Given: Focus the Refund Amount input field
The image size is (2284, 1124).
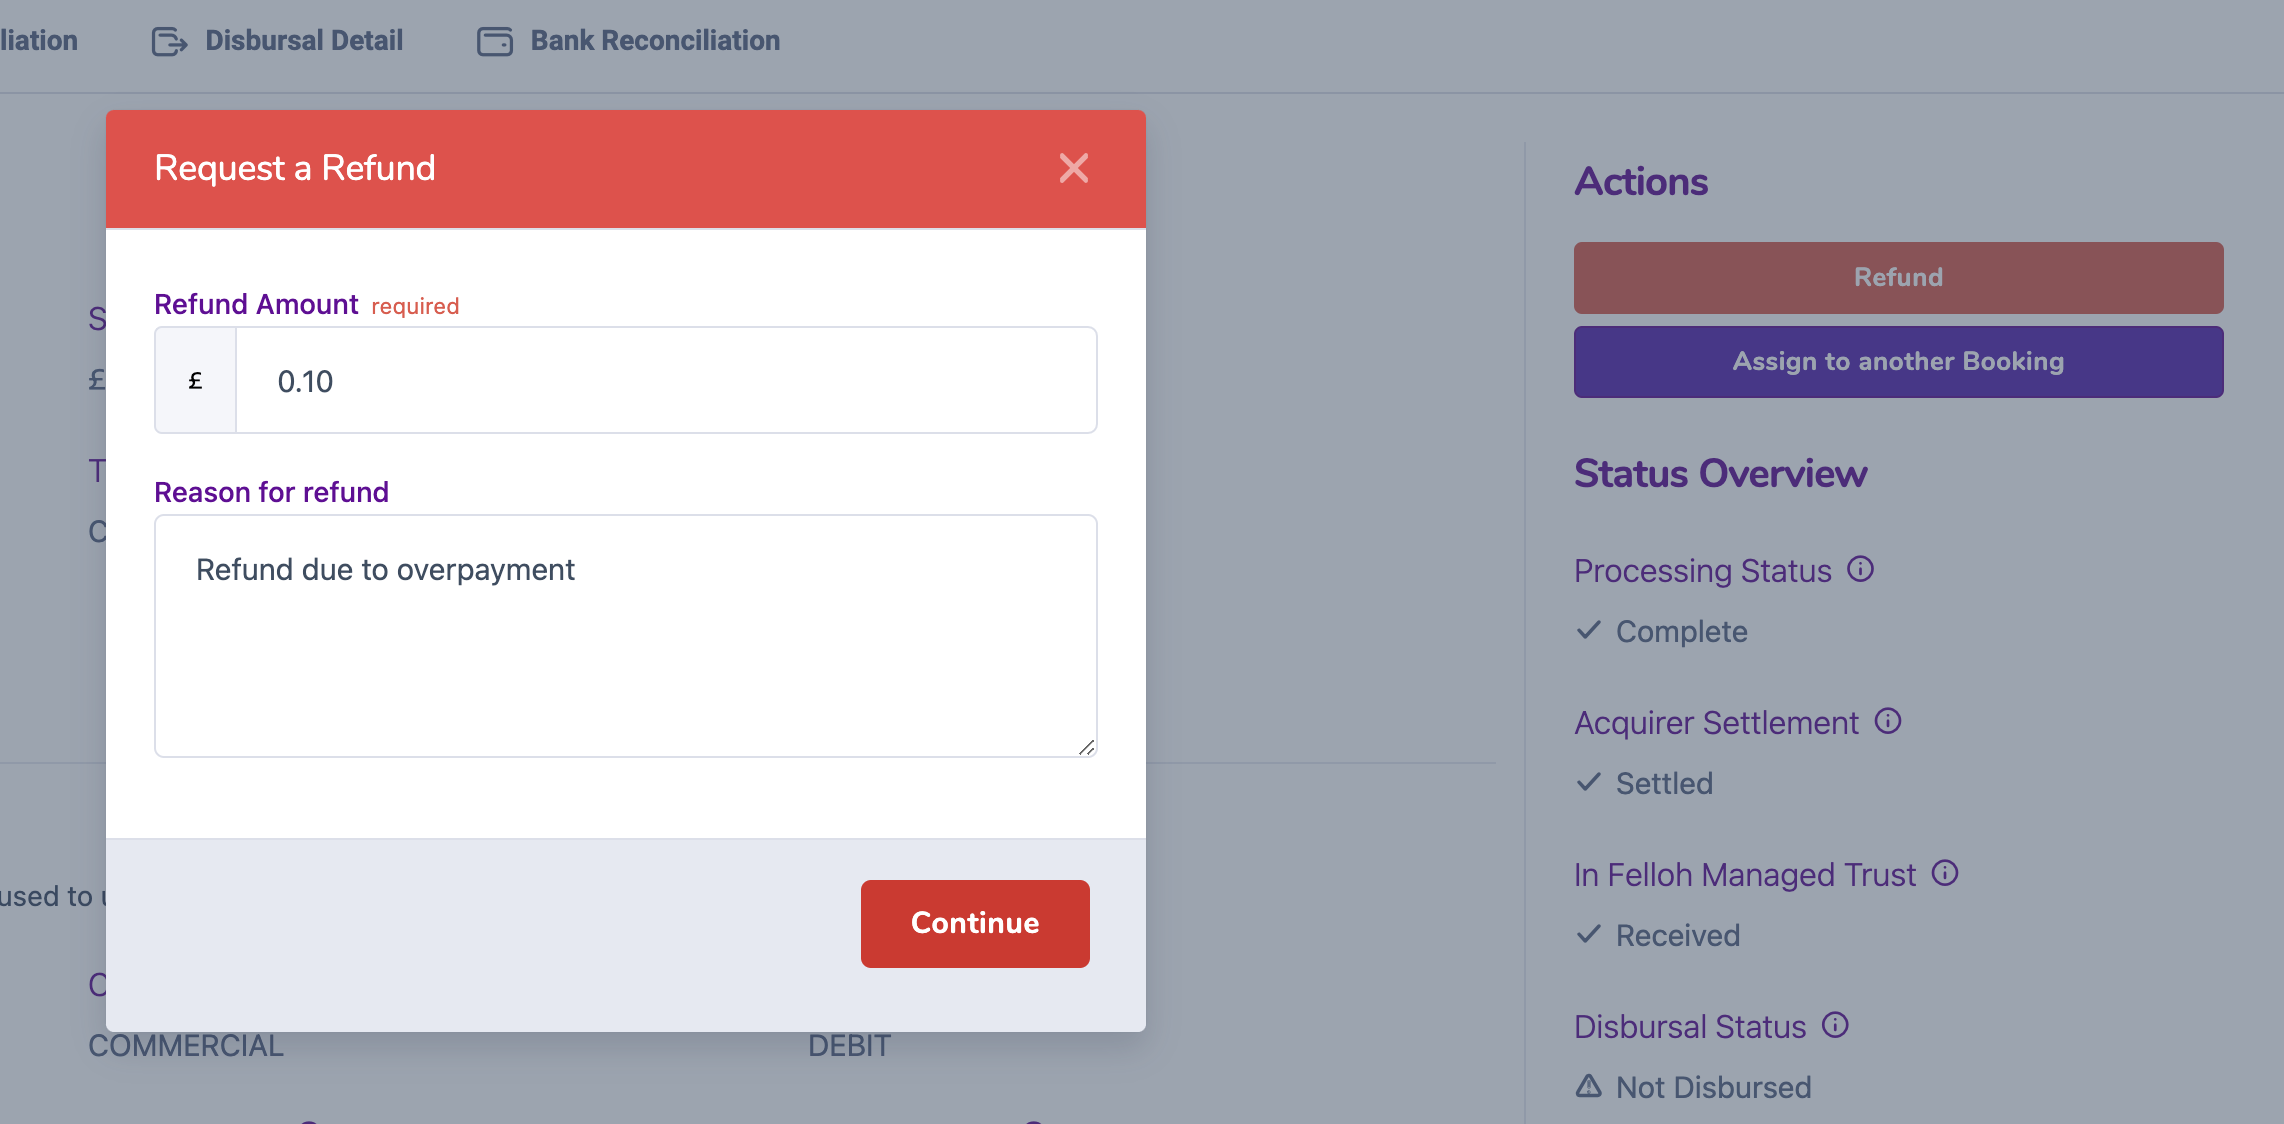Looking at the screenshot, I should (666, 380).
